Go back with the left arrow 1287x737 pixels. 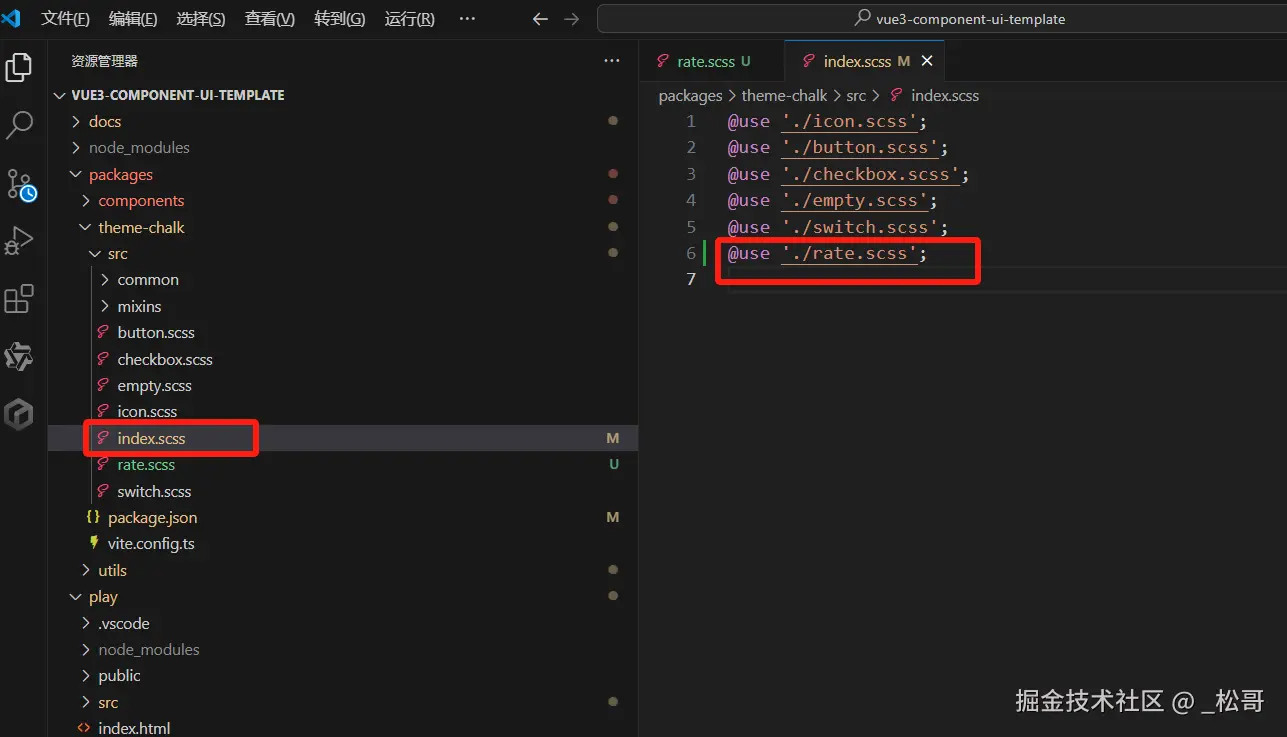pyautogui.click(x=540, y=19)
